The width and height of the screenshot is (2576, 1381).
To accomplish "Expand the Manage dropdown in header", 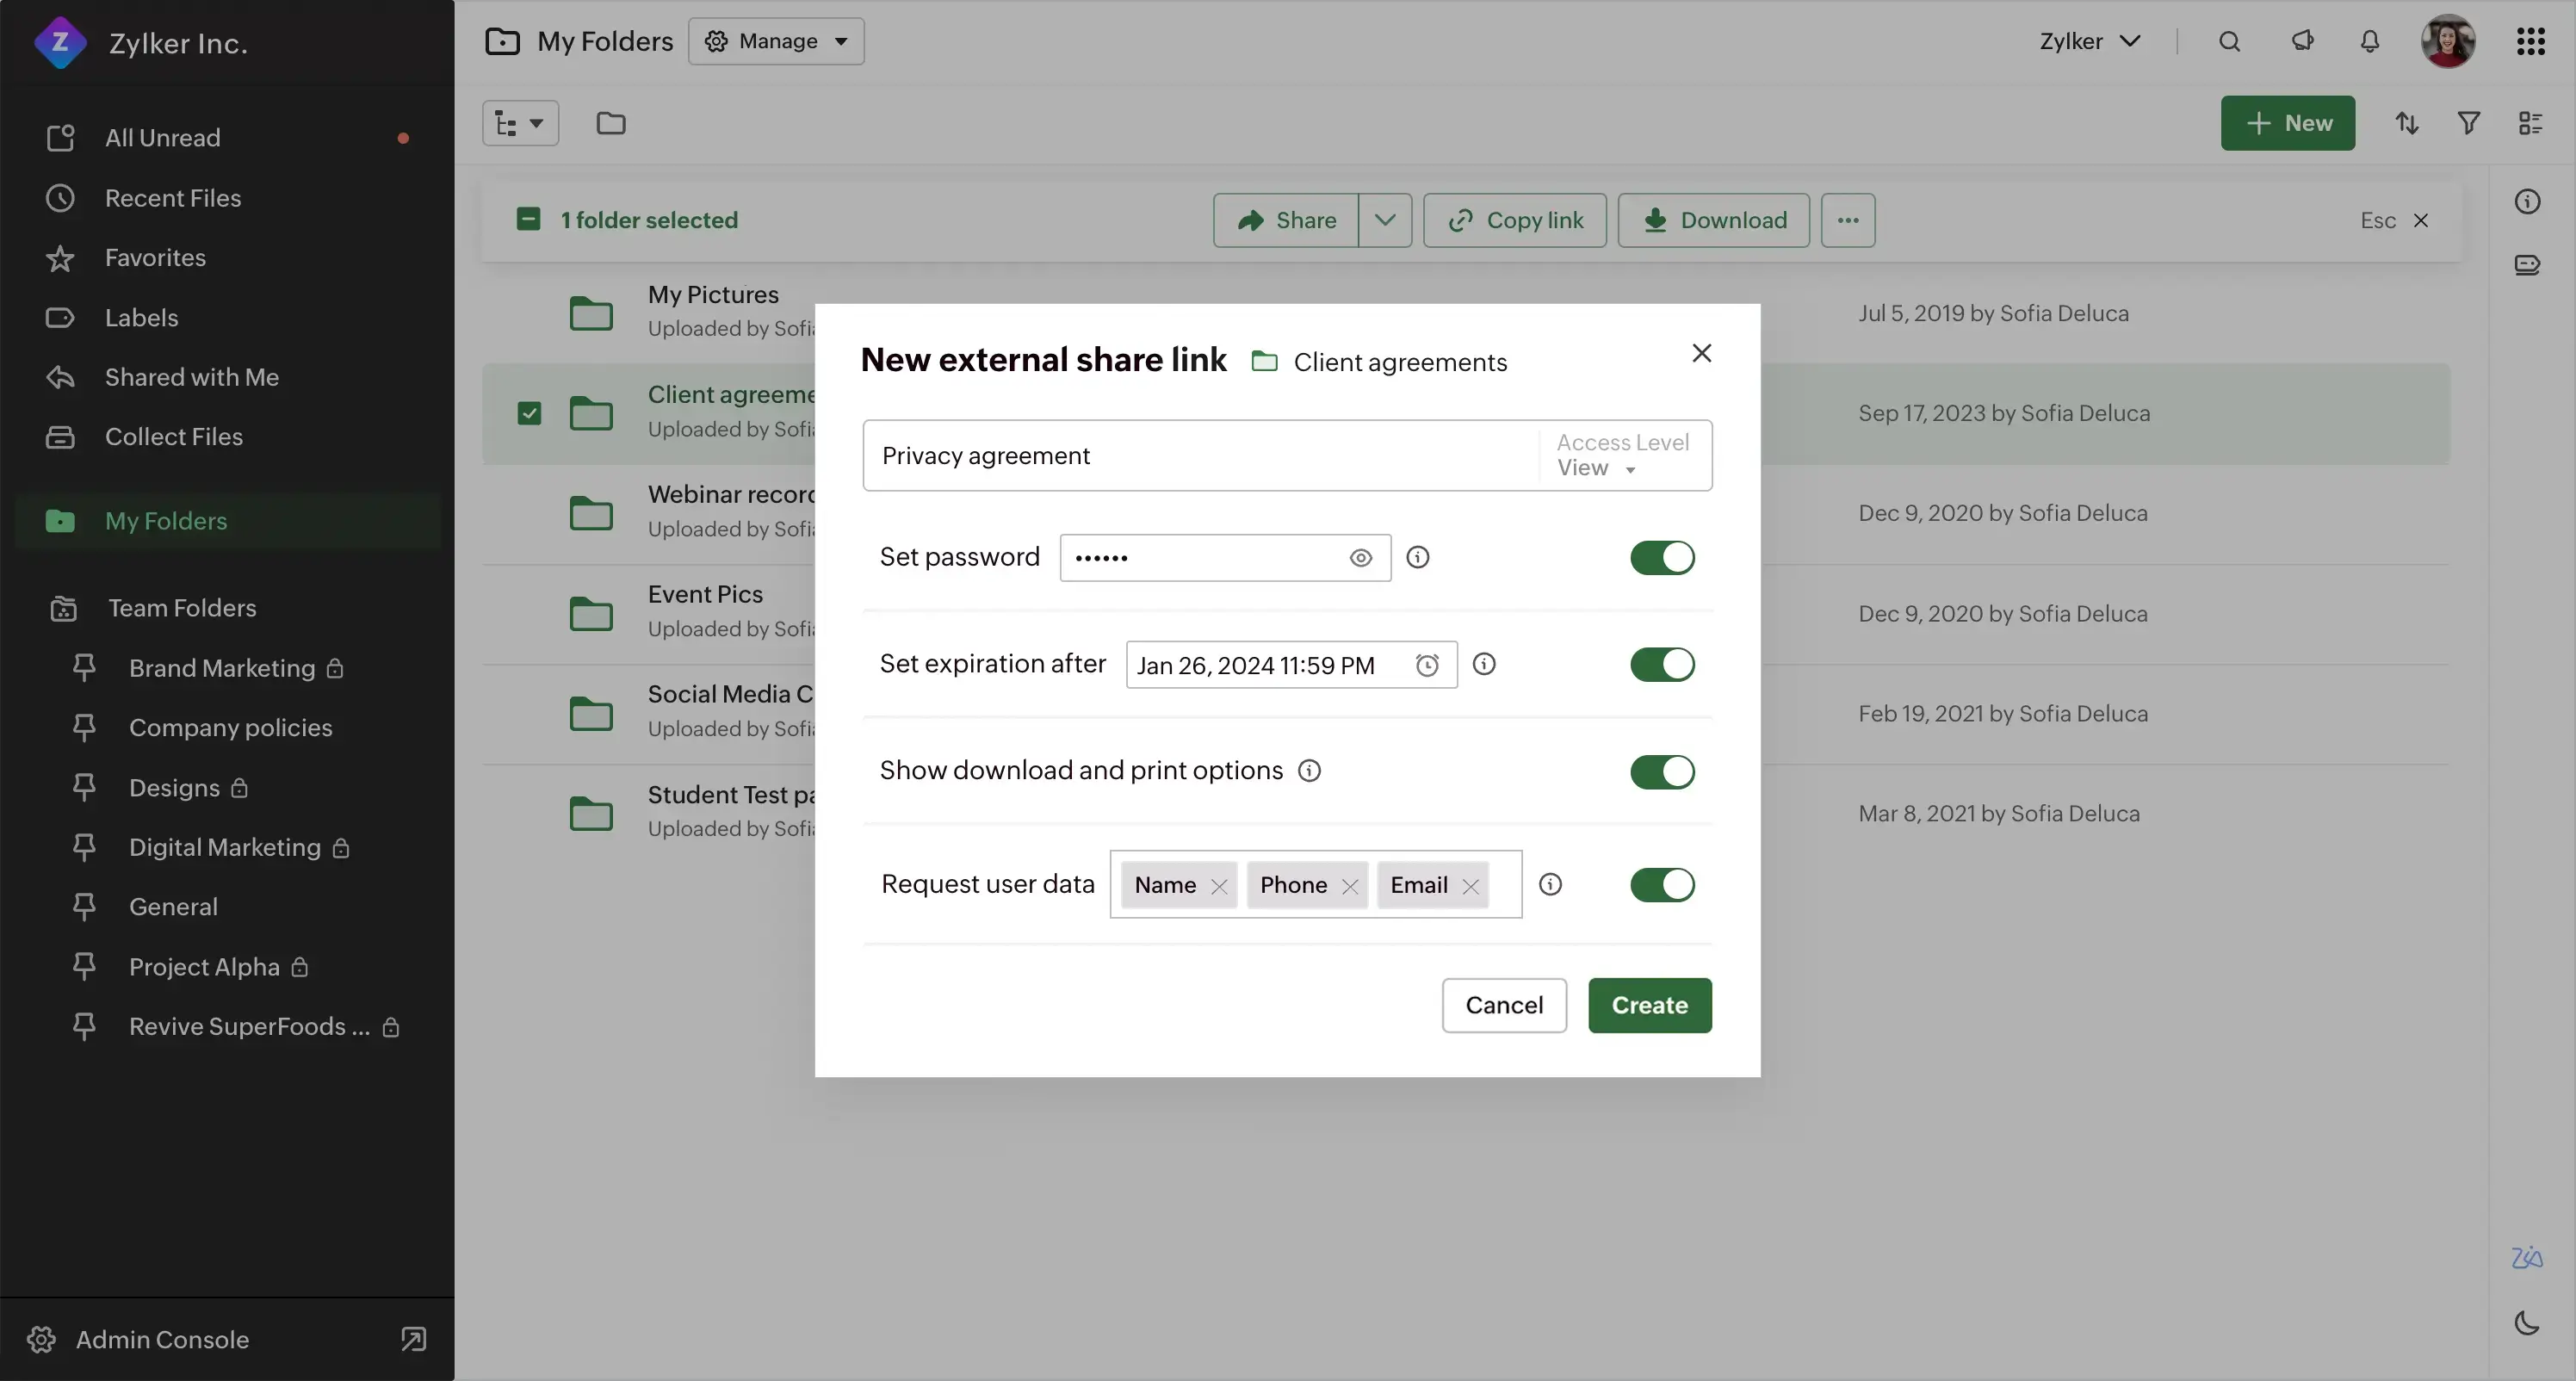I will click(x=775, y=39).
